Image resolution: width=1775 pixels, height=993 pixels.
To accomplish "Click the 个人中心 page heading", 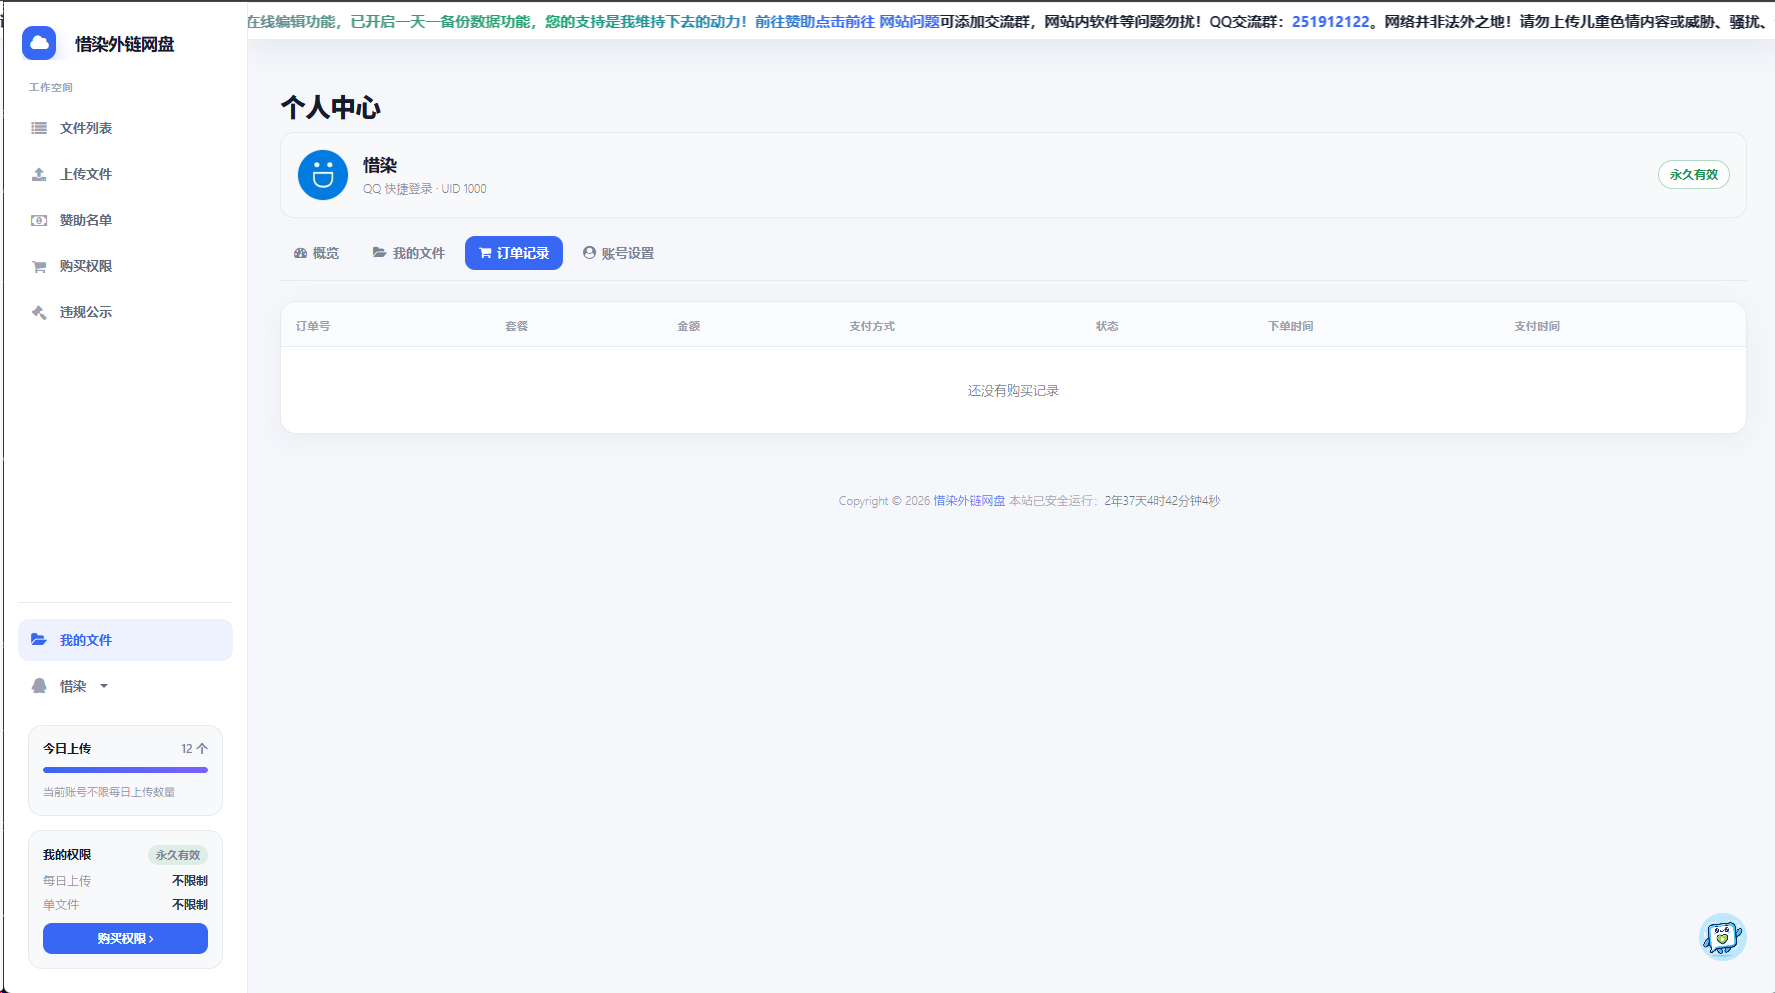I will pos(331,107).
